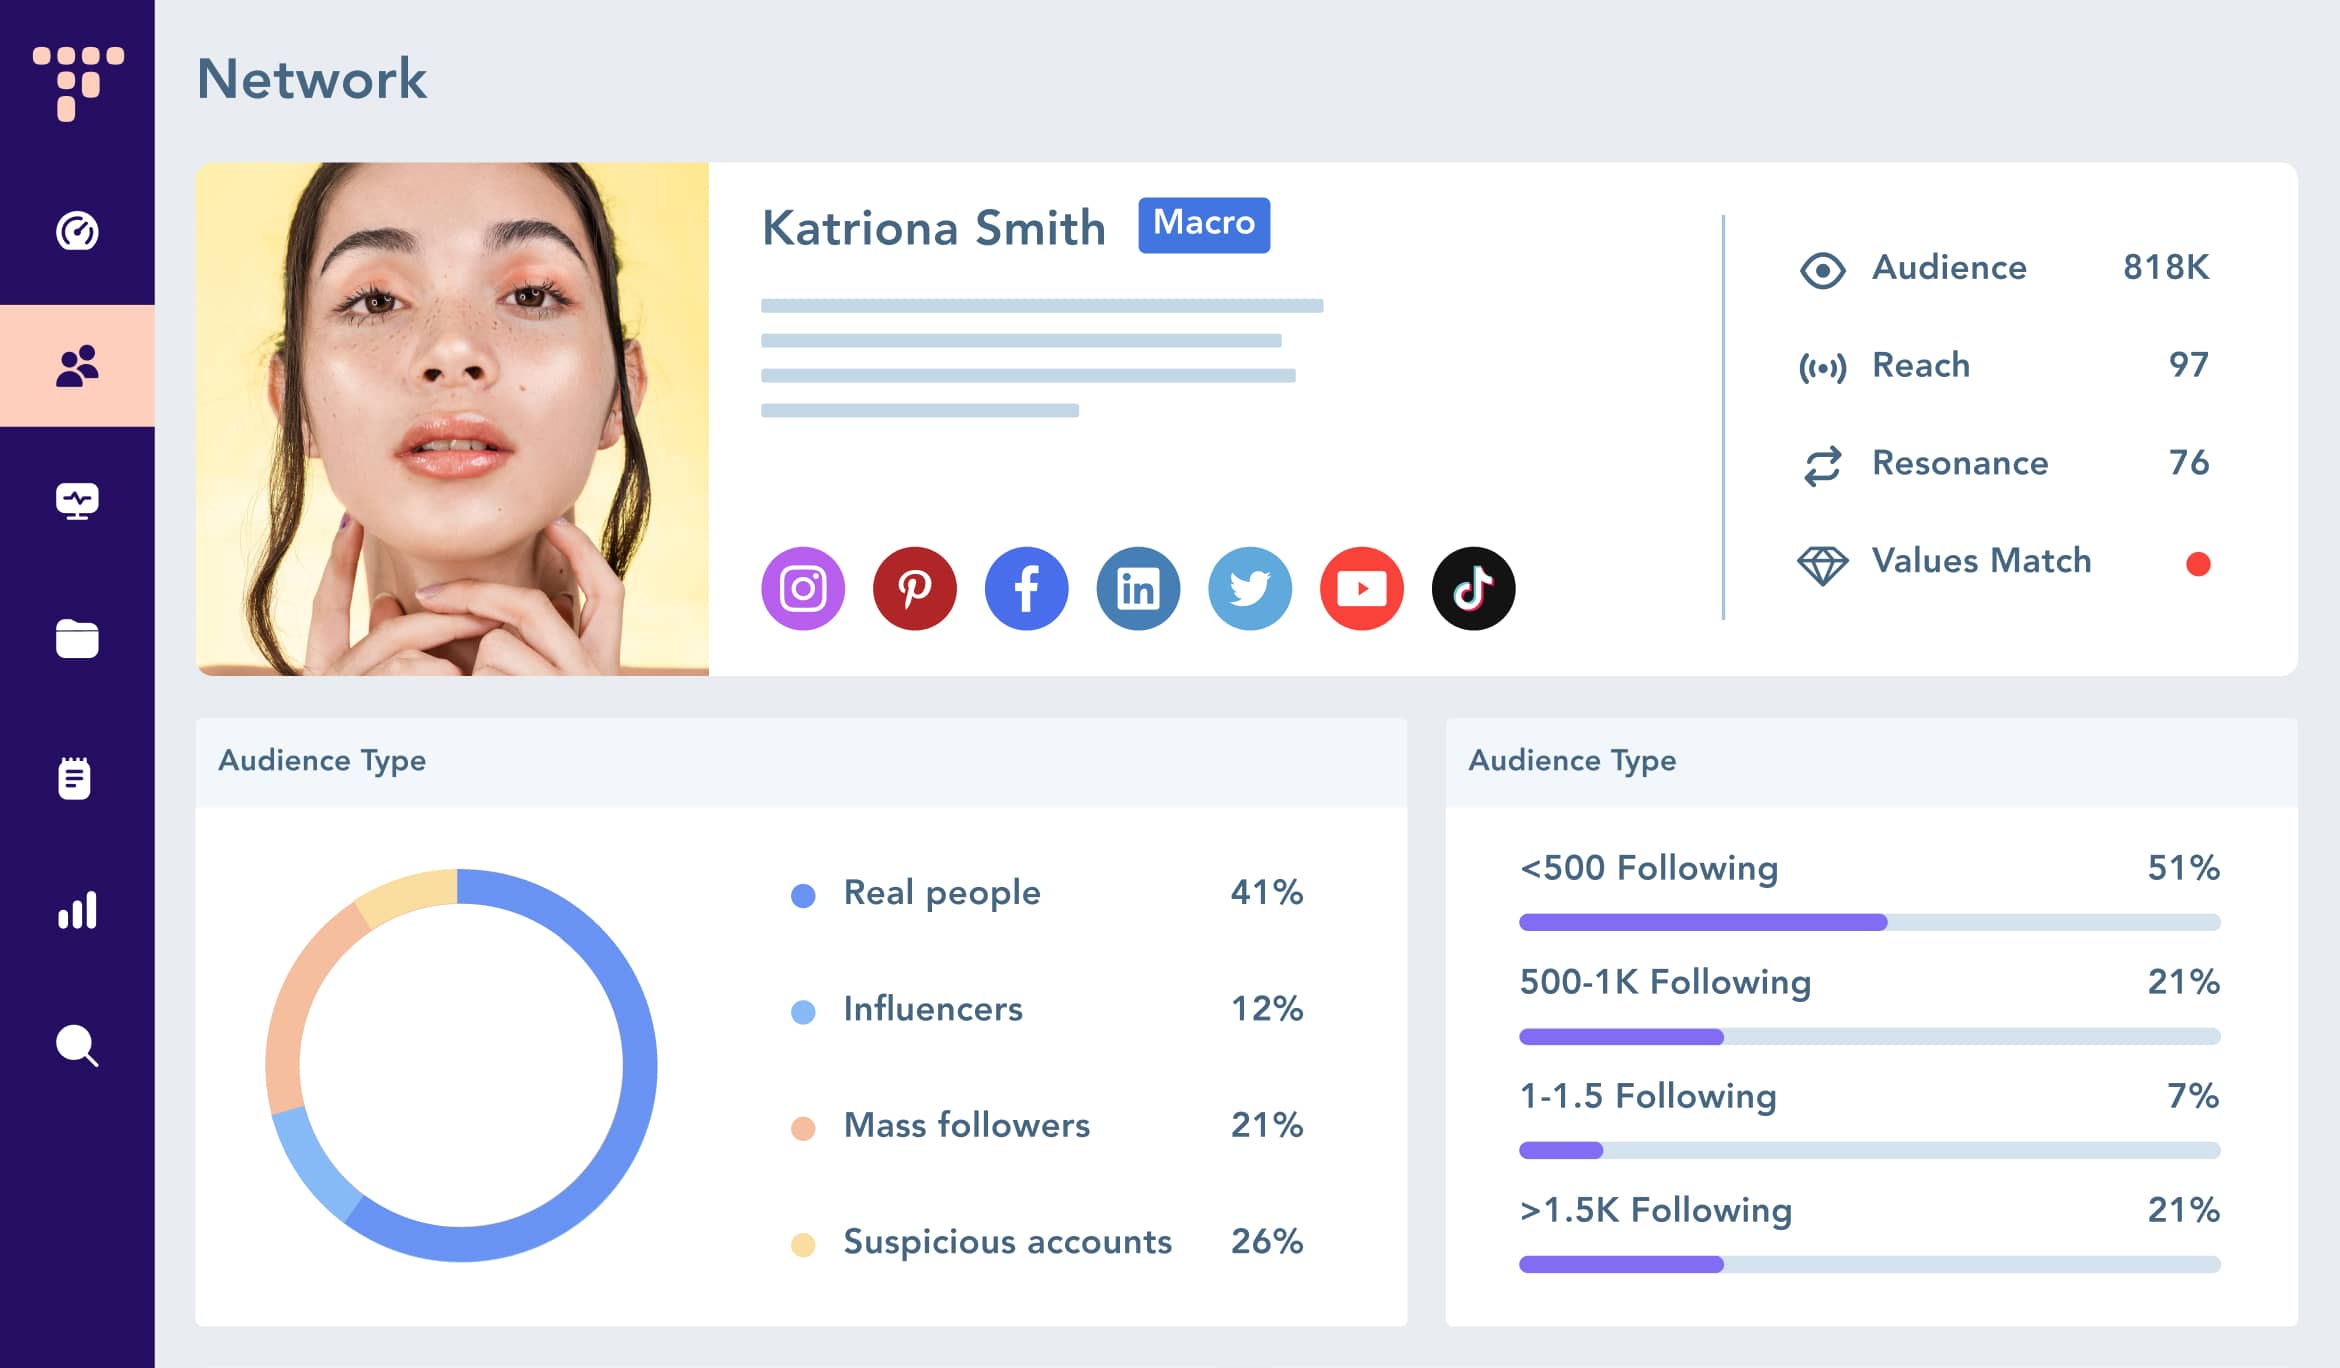Click the <500 Following progress bar
This screenshot has height=1368, width=2340.
tap(1869, 922)
